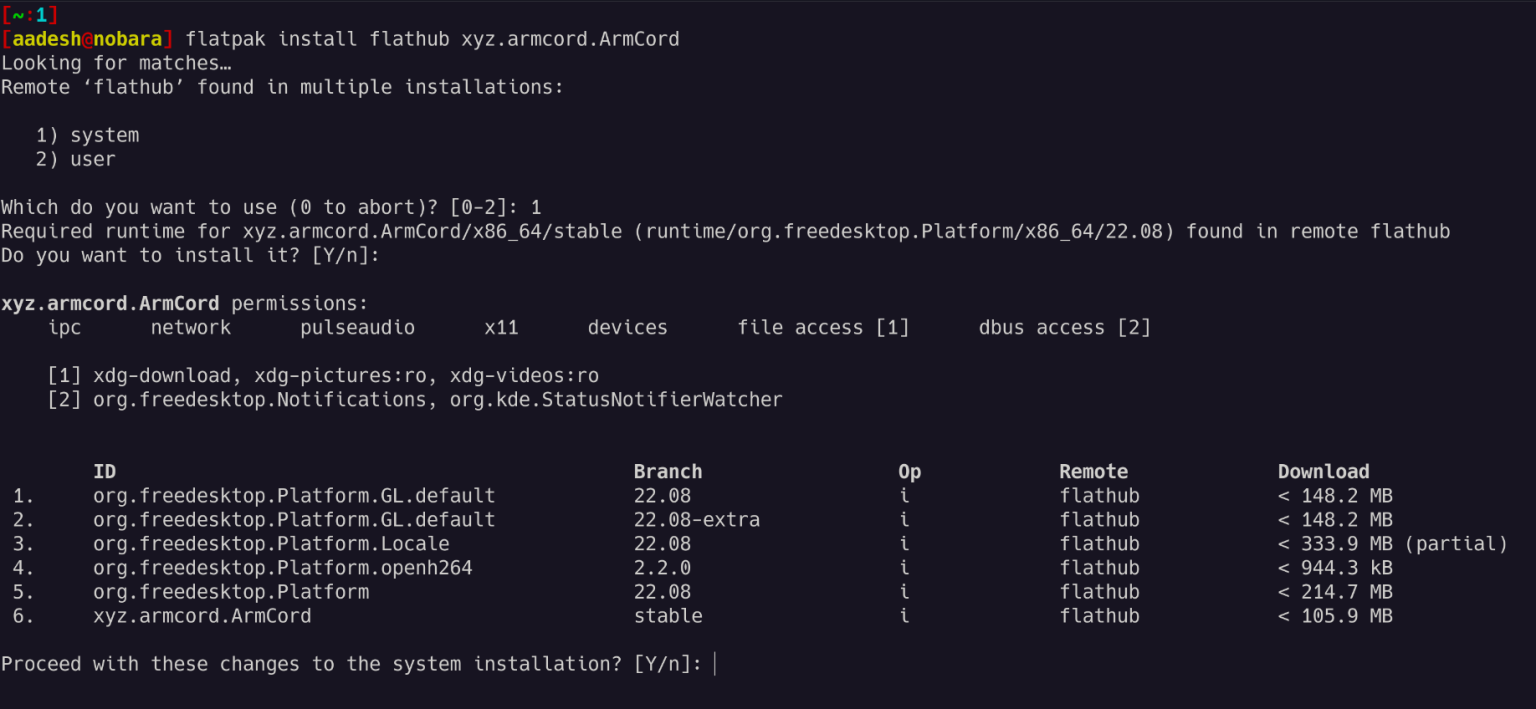The width and height of the screenshot is (1536, 709).
Task: Select the stable branch label for ArmCord
Action: (668, 615)
